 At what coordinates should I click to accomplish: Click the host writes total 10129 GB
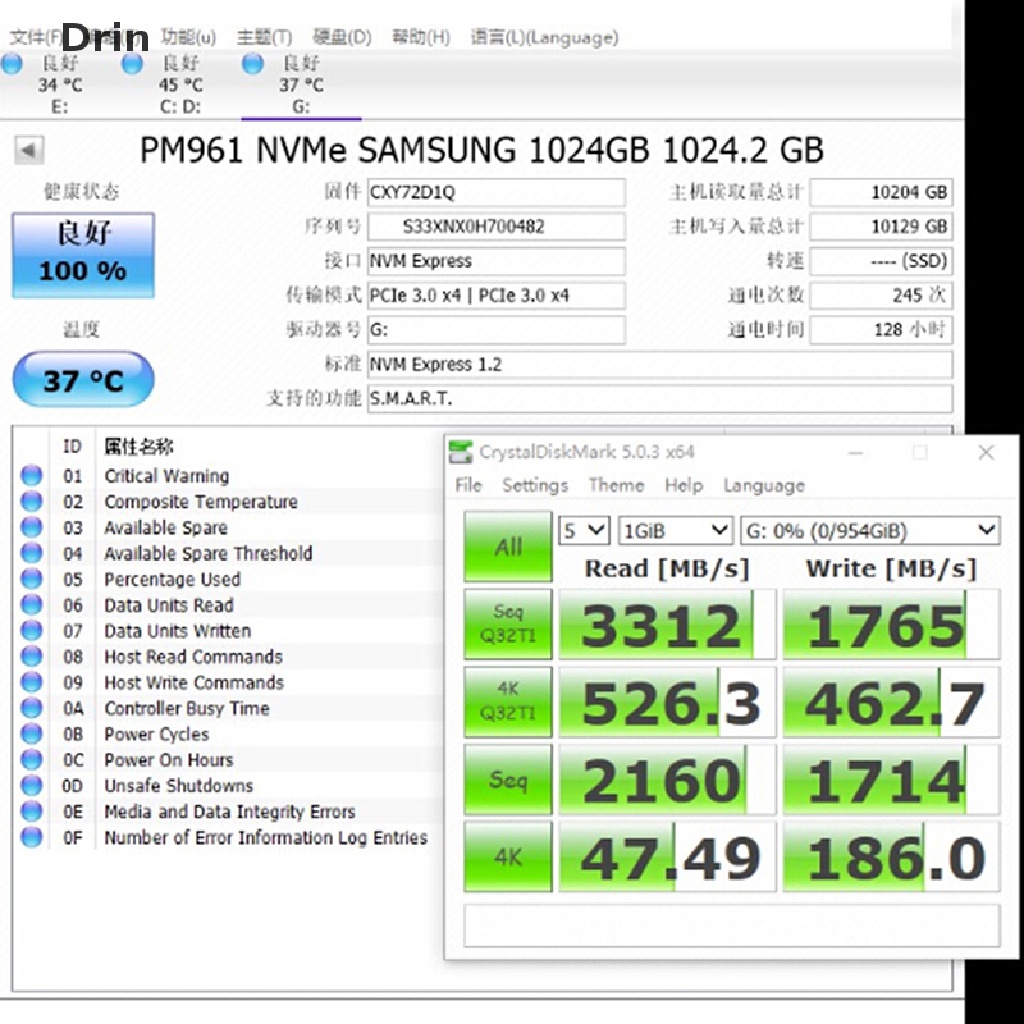881,227
